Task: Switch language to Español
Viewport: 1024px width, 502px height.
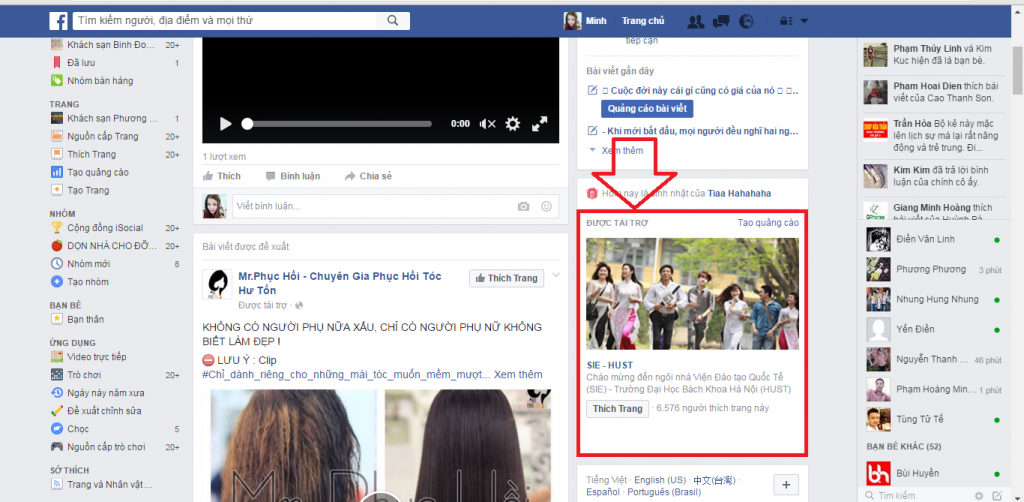Action: pos(603,492)
